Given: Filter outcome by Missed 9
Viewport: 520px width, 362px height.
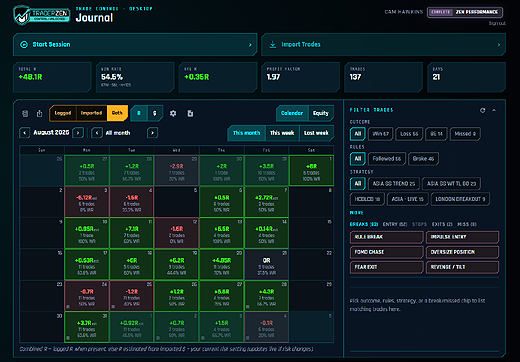Looking at the screenshot, I should (465, 134).
